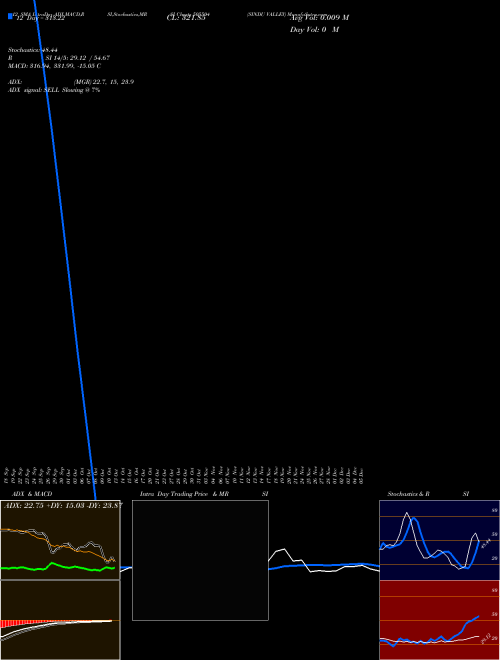Select 'ADX: 22.75 +DY: 15.03 -DY: 23.87' header
This screenshot has height=660, width=500.
[x=63, y=506]
